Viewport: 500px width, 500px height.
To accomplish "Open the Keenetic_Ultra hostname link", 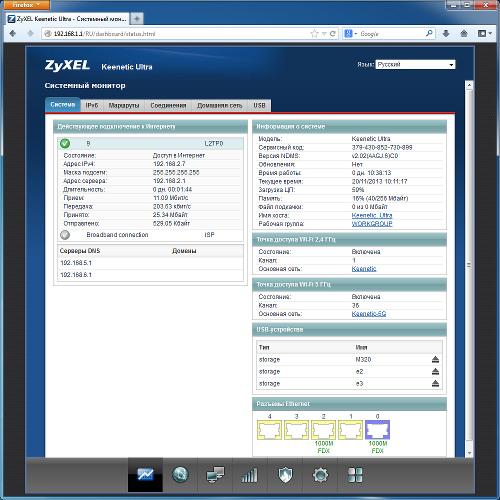I will click(x=372, y=215).
